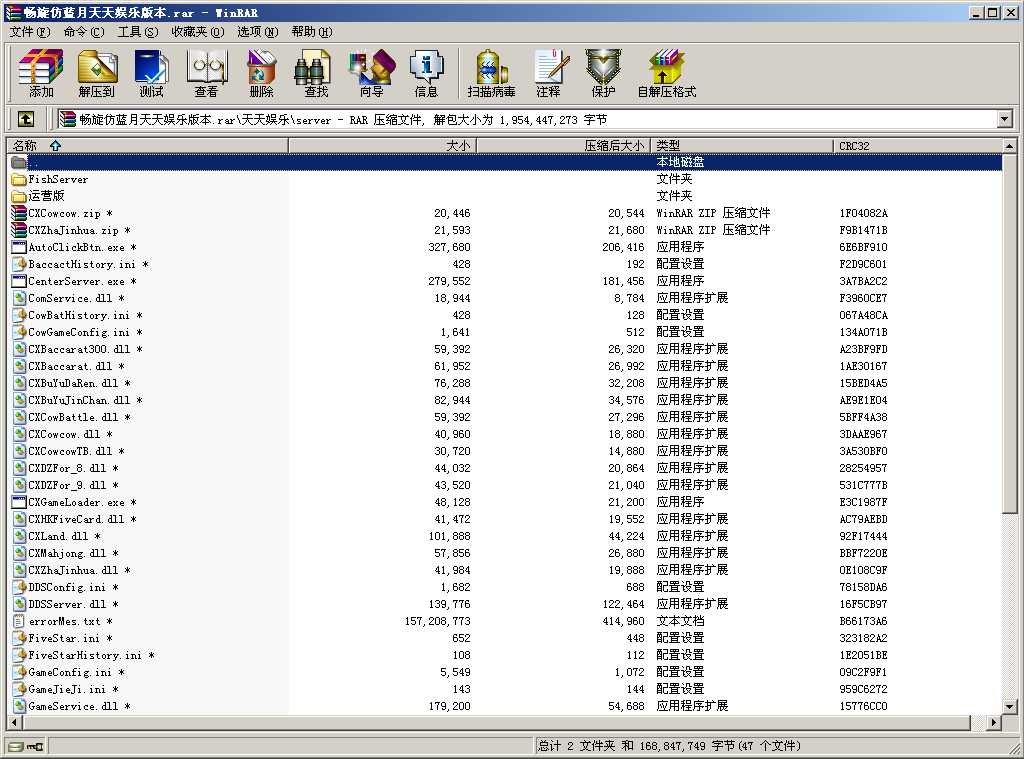Click the SFX (自解压格式) toolbar icon

tap(667, 73)
